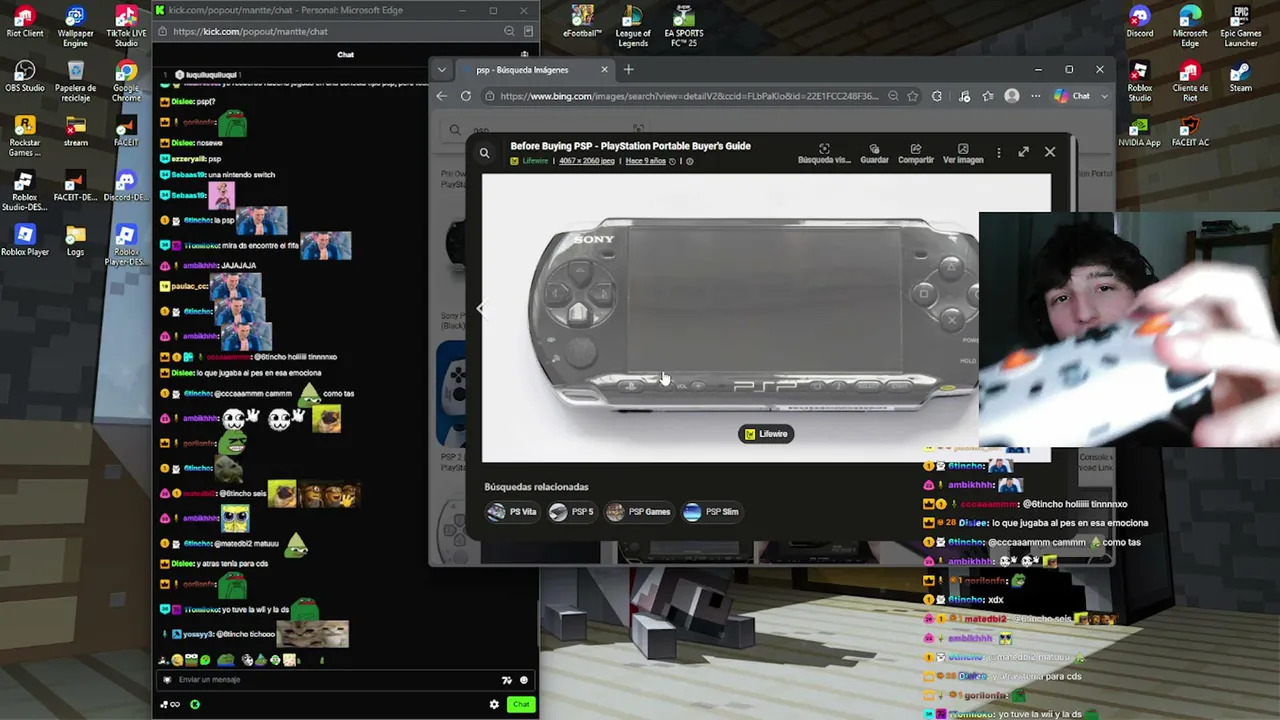Open the Kick chat users icon
1280x720 pixels.
[524, 55]
